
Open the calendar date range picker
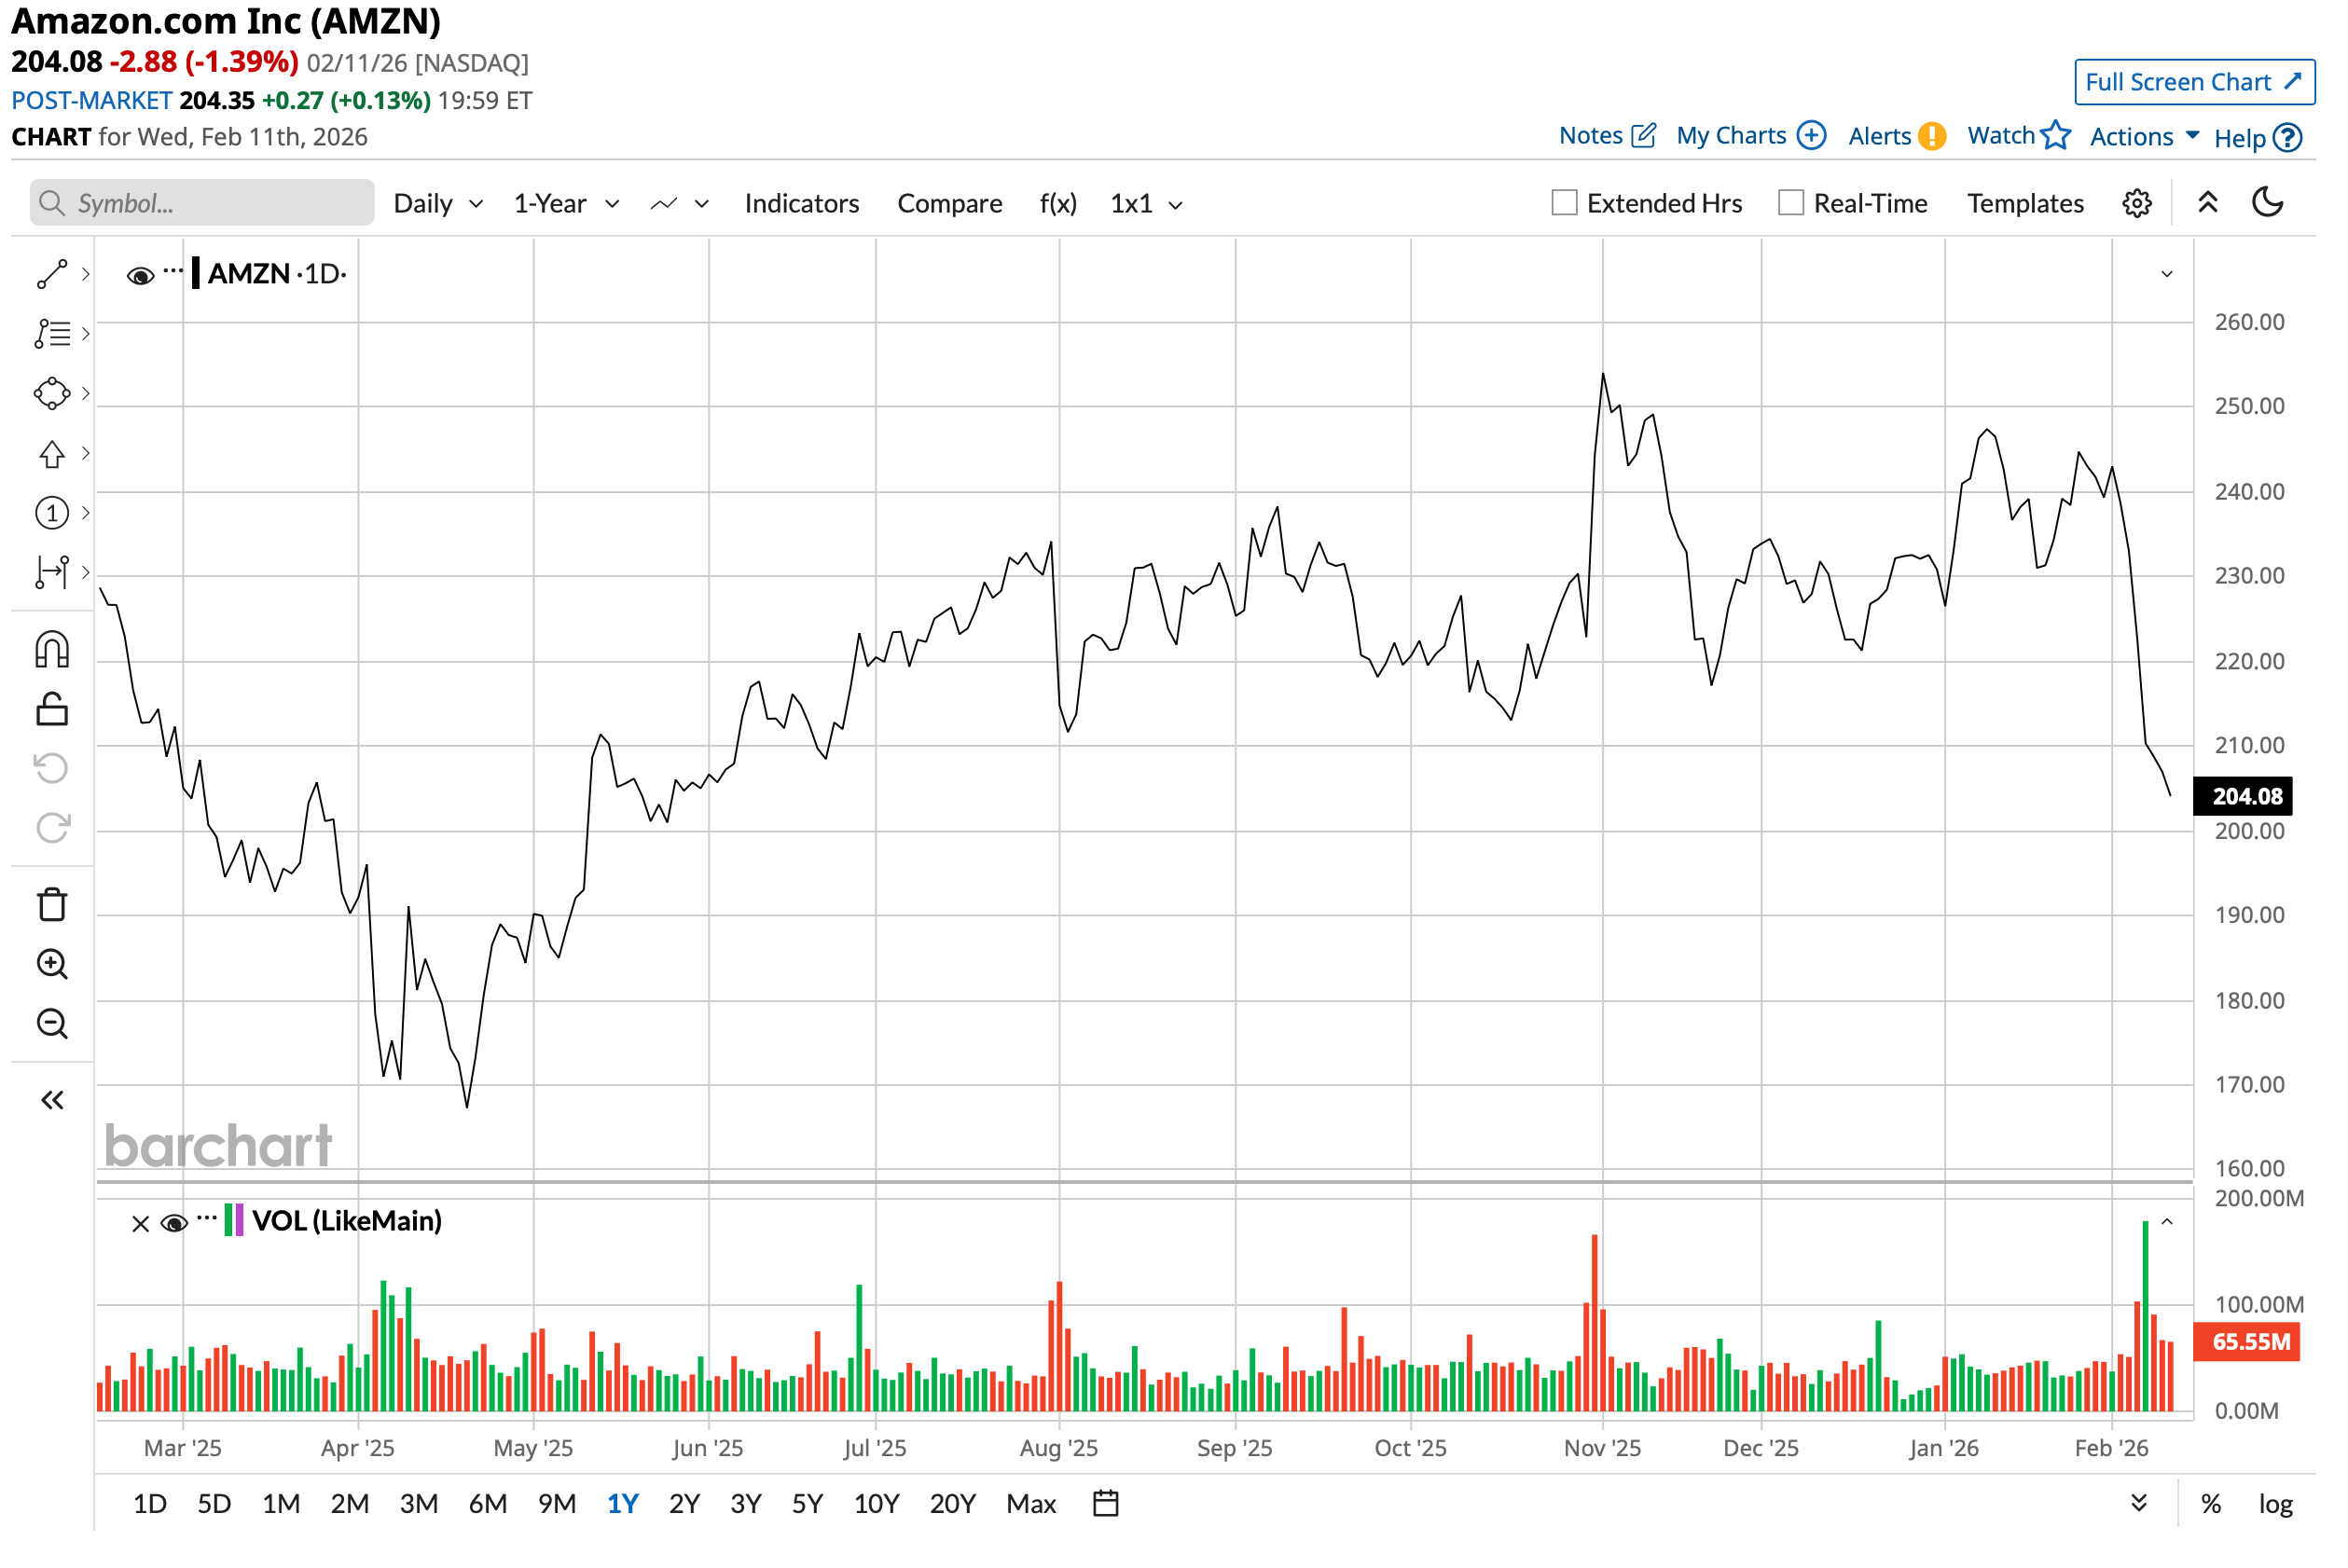pyautogui.click(x=1106, y=1504)
